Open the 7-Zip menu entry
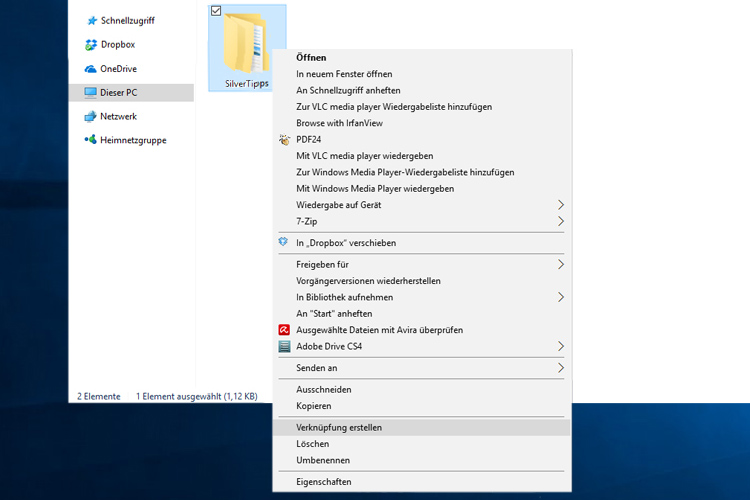 pos(422,221)
